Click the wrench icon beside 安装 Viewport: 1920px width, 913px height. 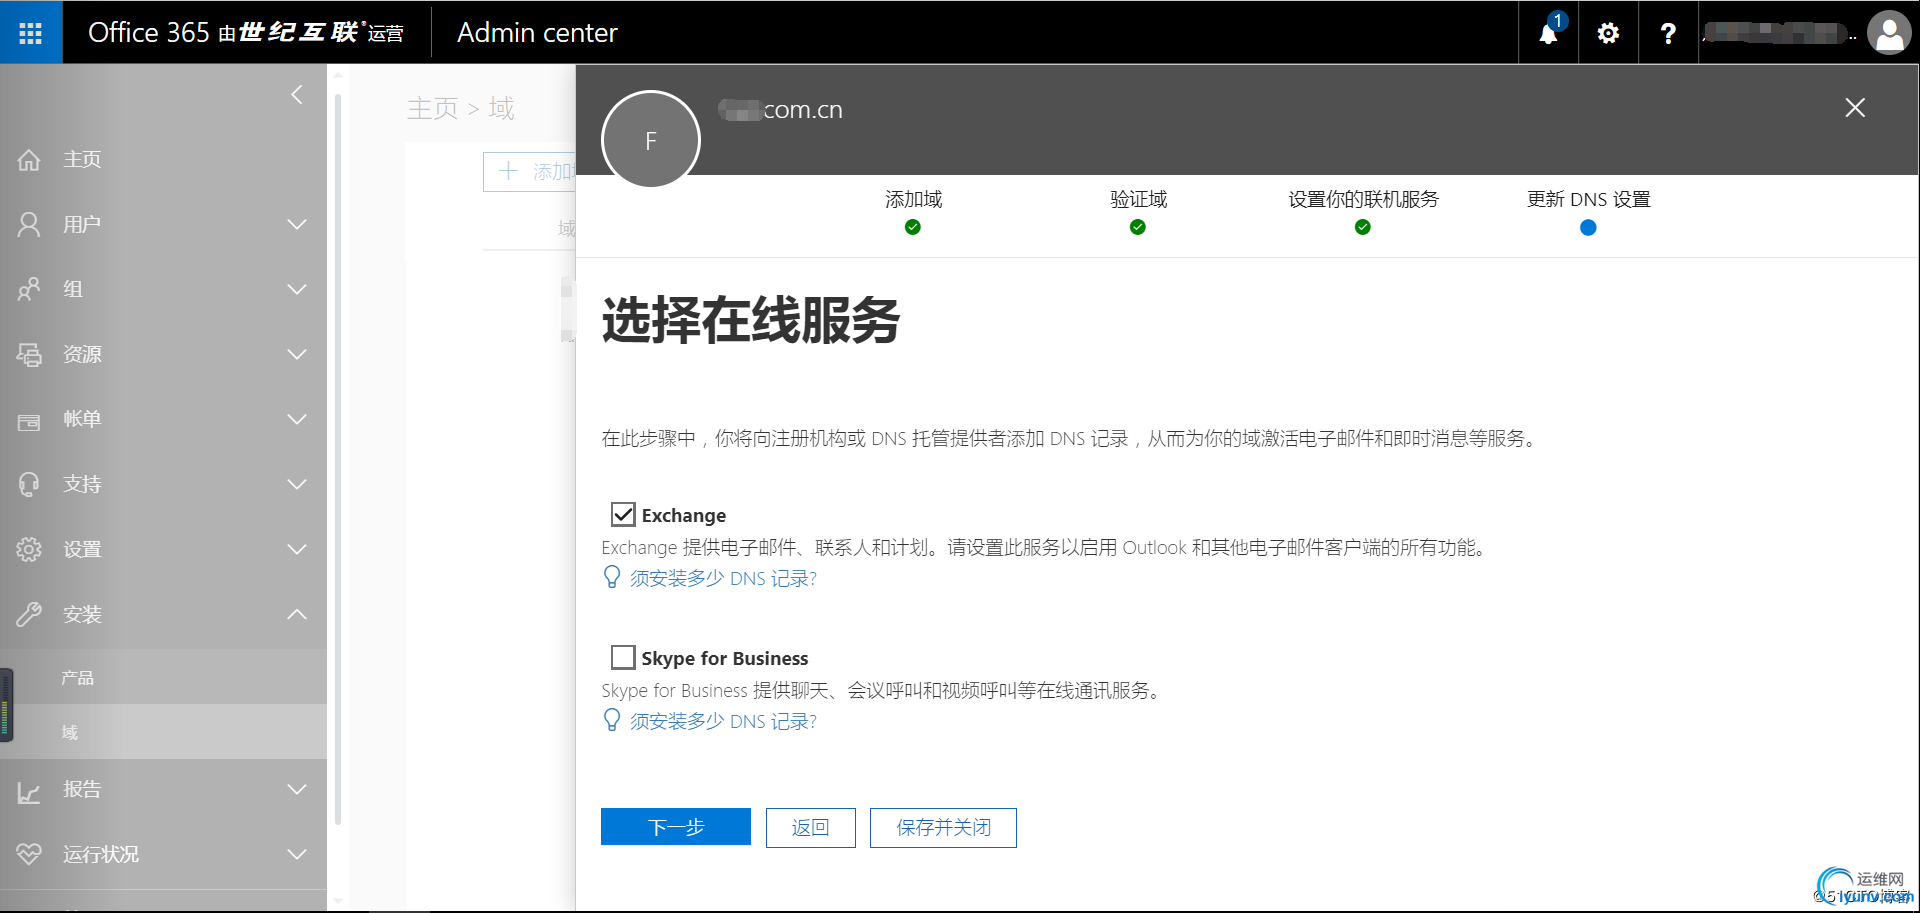pos(29,615)
